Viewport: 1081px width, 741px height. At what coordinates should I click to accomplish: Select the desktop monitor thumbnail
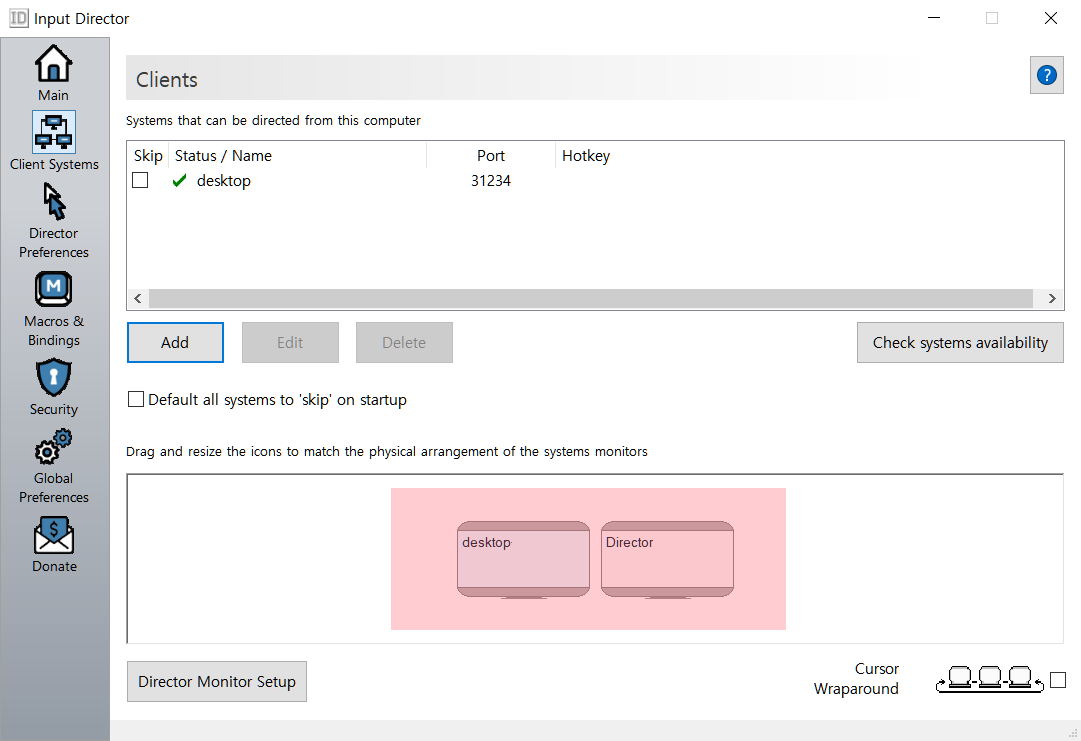523,560
